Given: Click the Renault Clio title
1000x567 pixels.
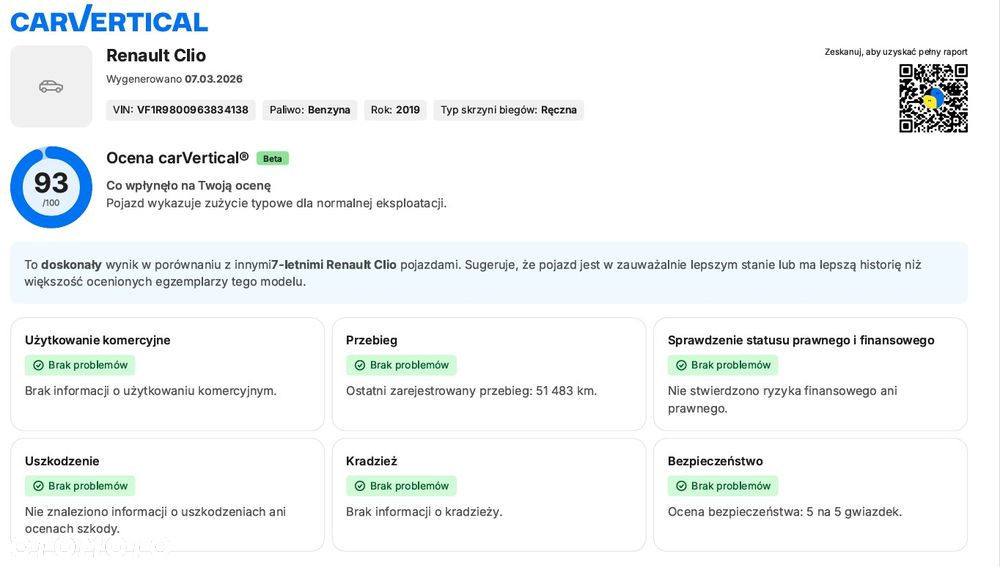Looking at the screenshot, I should pyautogui.click(x=156, y=56).
